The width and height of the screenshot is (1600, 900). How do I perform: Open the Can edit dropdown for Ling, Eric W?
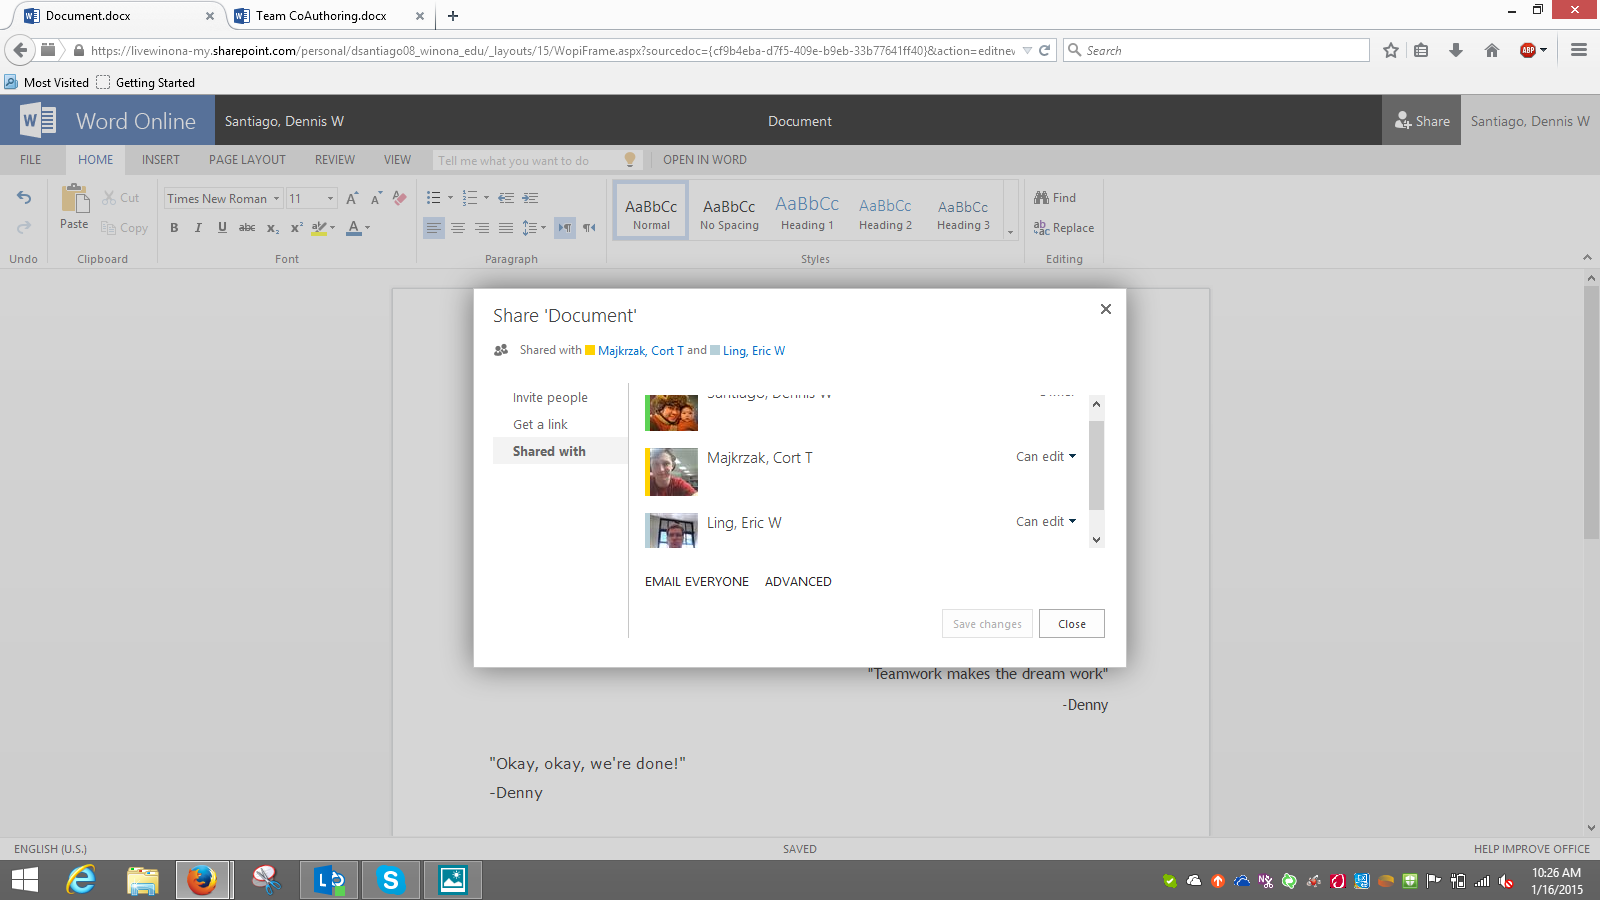1046,522
